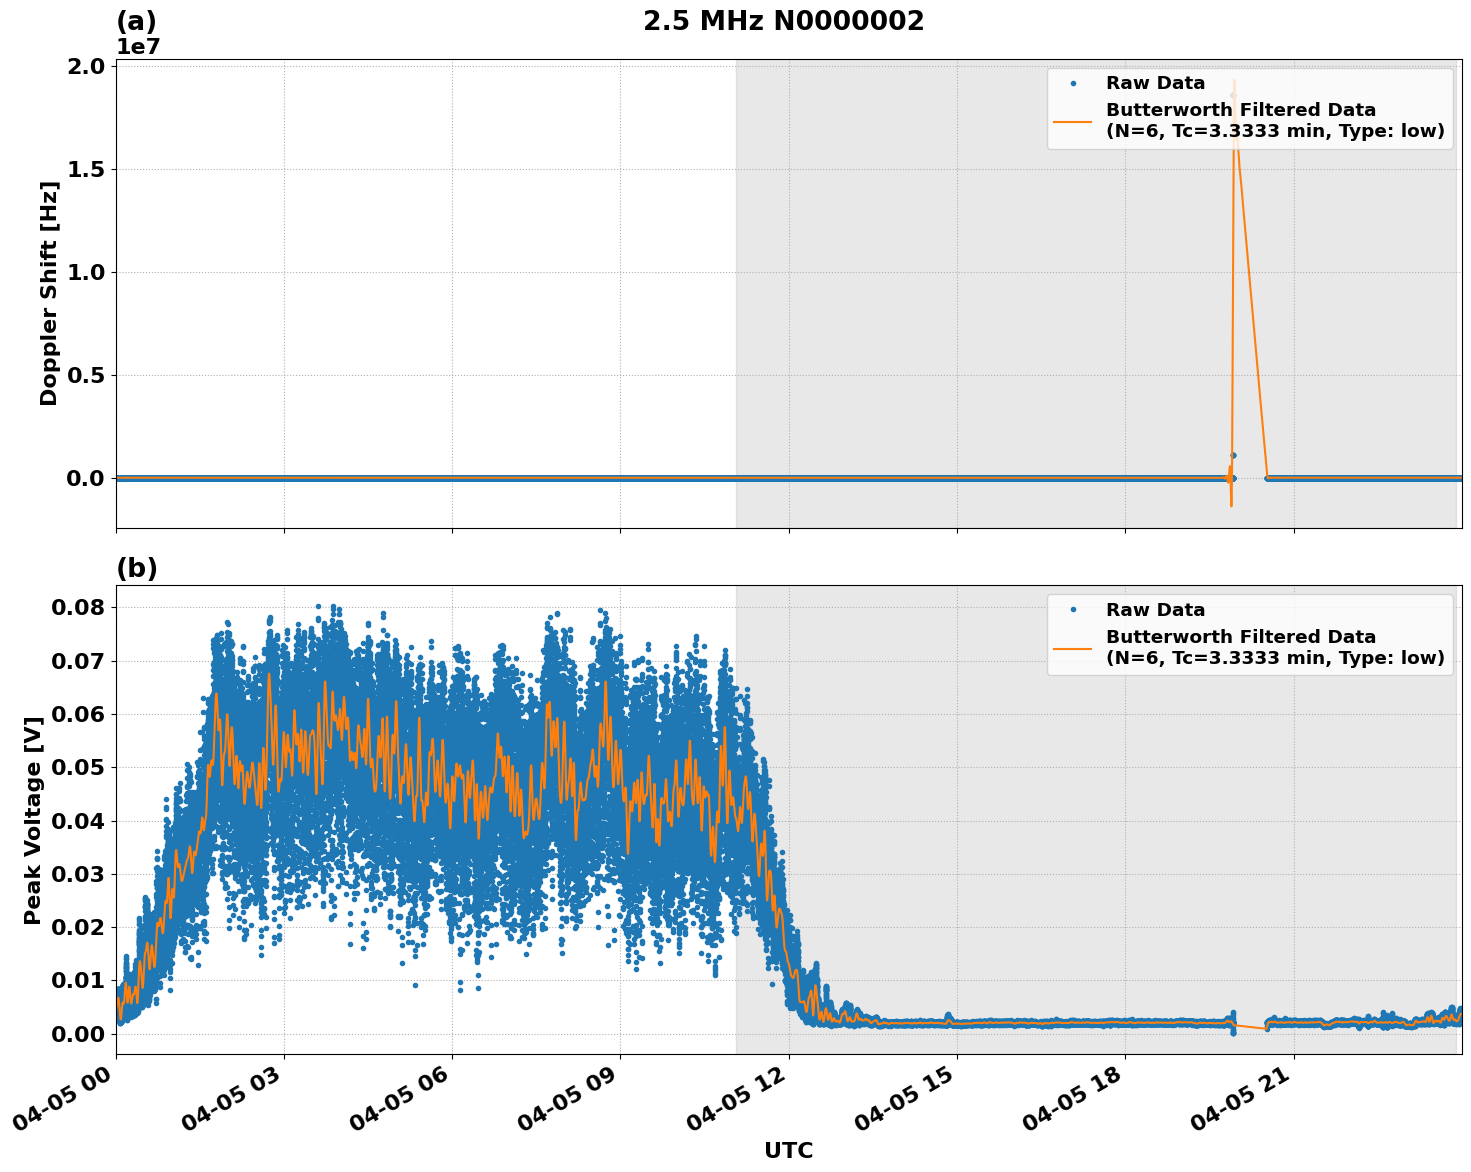The width and height of the screenshot is (1471, 1172).
Task: Click the '04-05 18' x-axis tick label
Action: coord(1077,1098)
